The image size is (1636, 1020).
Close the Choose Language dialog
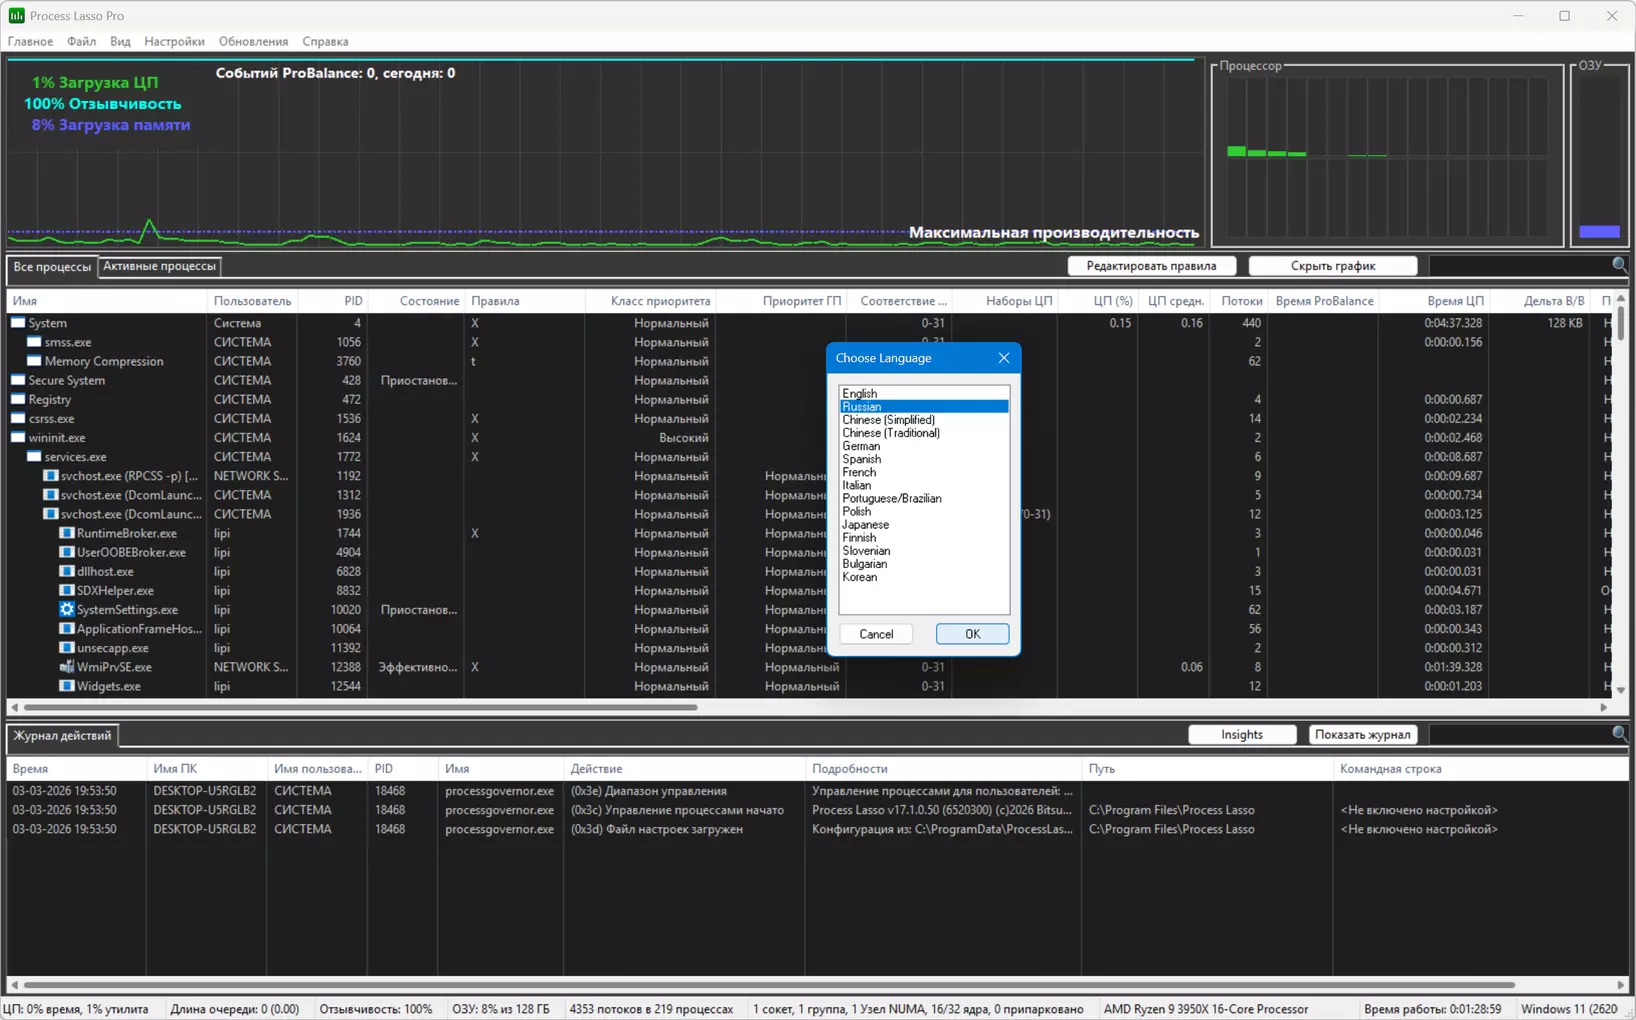pos(1003,358)
